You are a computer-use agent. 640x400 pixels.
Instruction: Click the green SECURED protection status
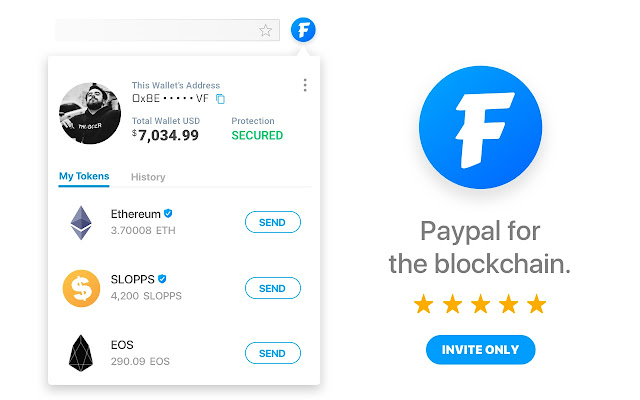click(257, 135)
